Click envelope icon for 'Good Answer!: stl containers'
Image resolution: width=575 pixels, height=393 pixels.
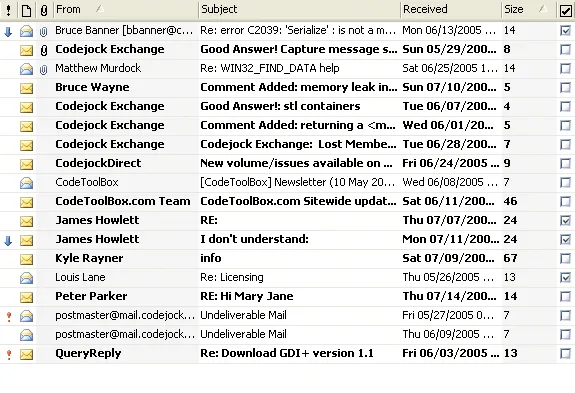click(x=26, y=107)
